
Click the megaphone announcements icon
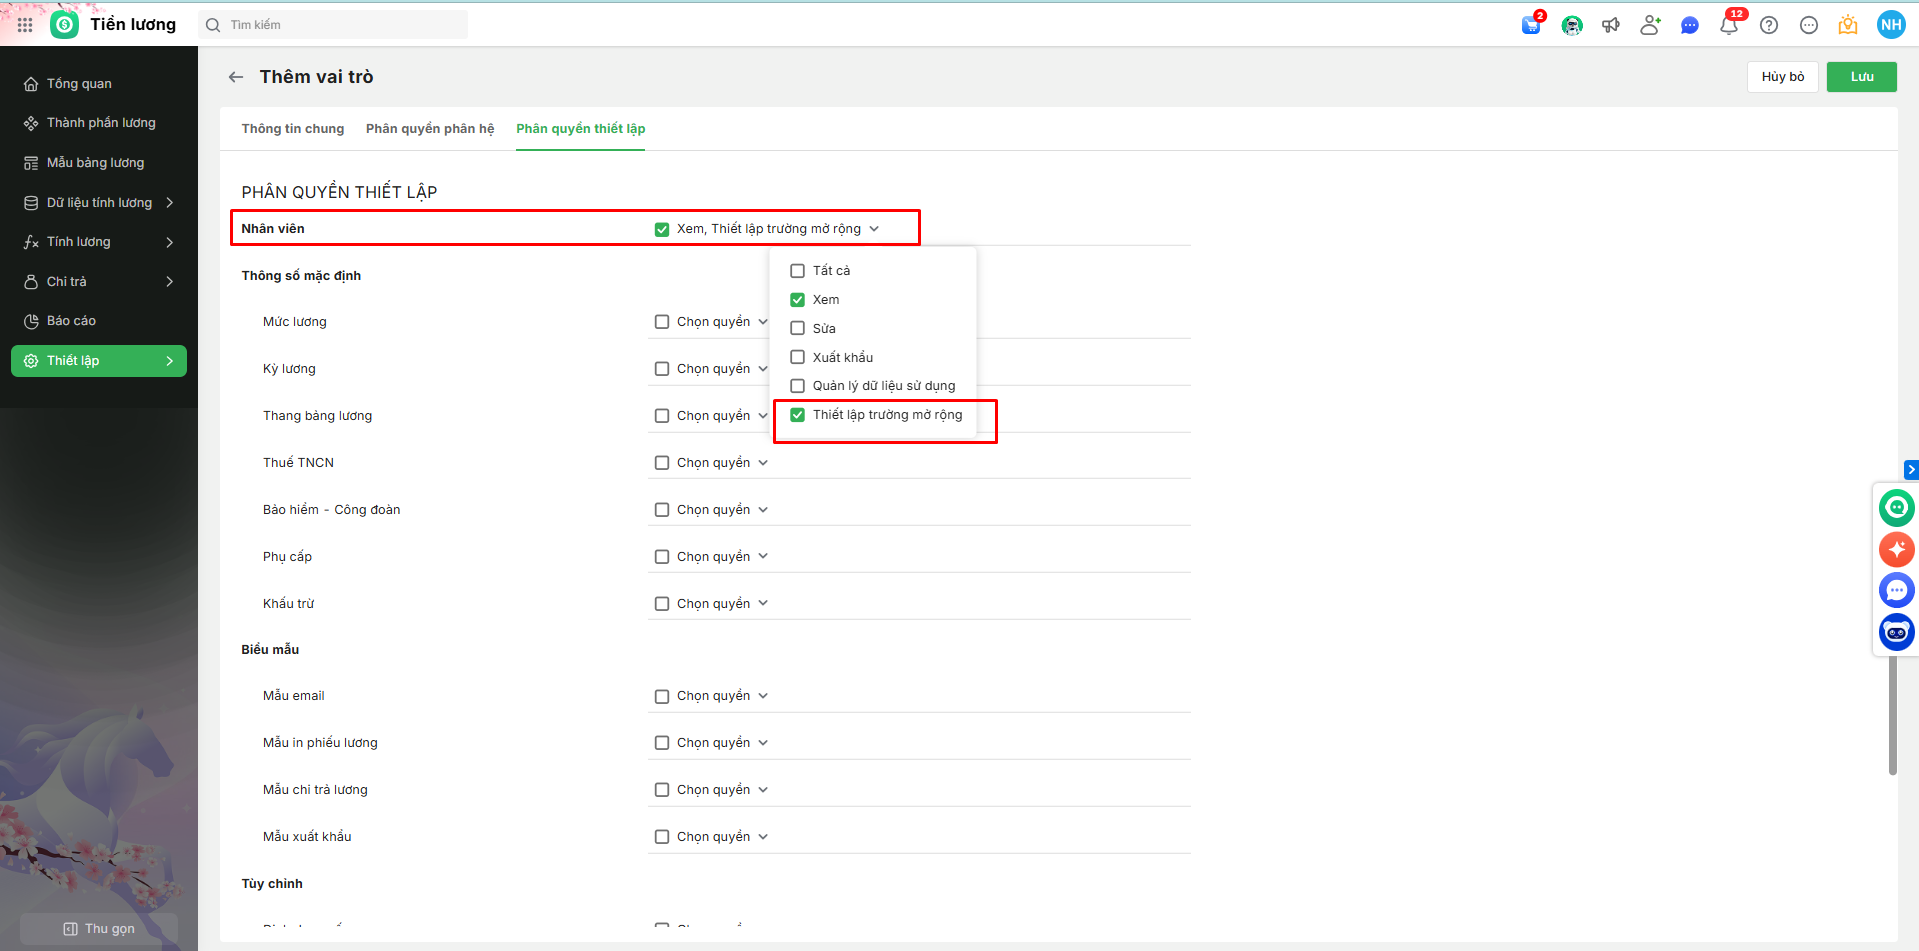pos(1611,25)
